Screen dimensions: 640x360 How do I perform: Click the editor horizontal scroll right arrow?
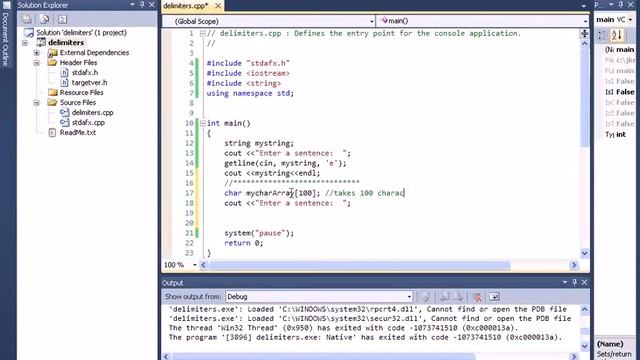574,265
